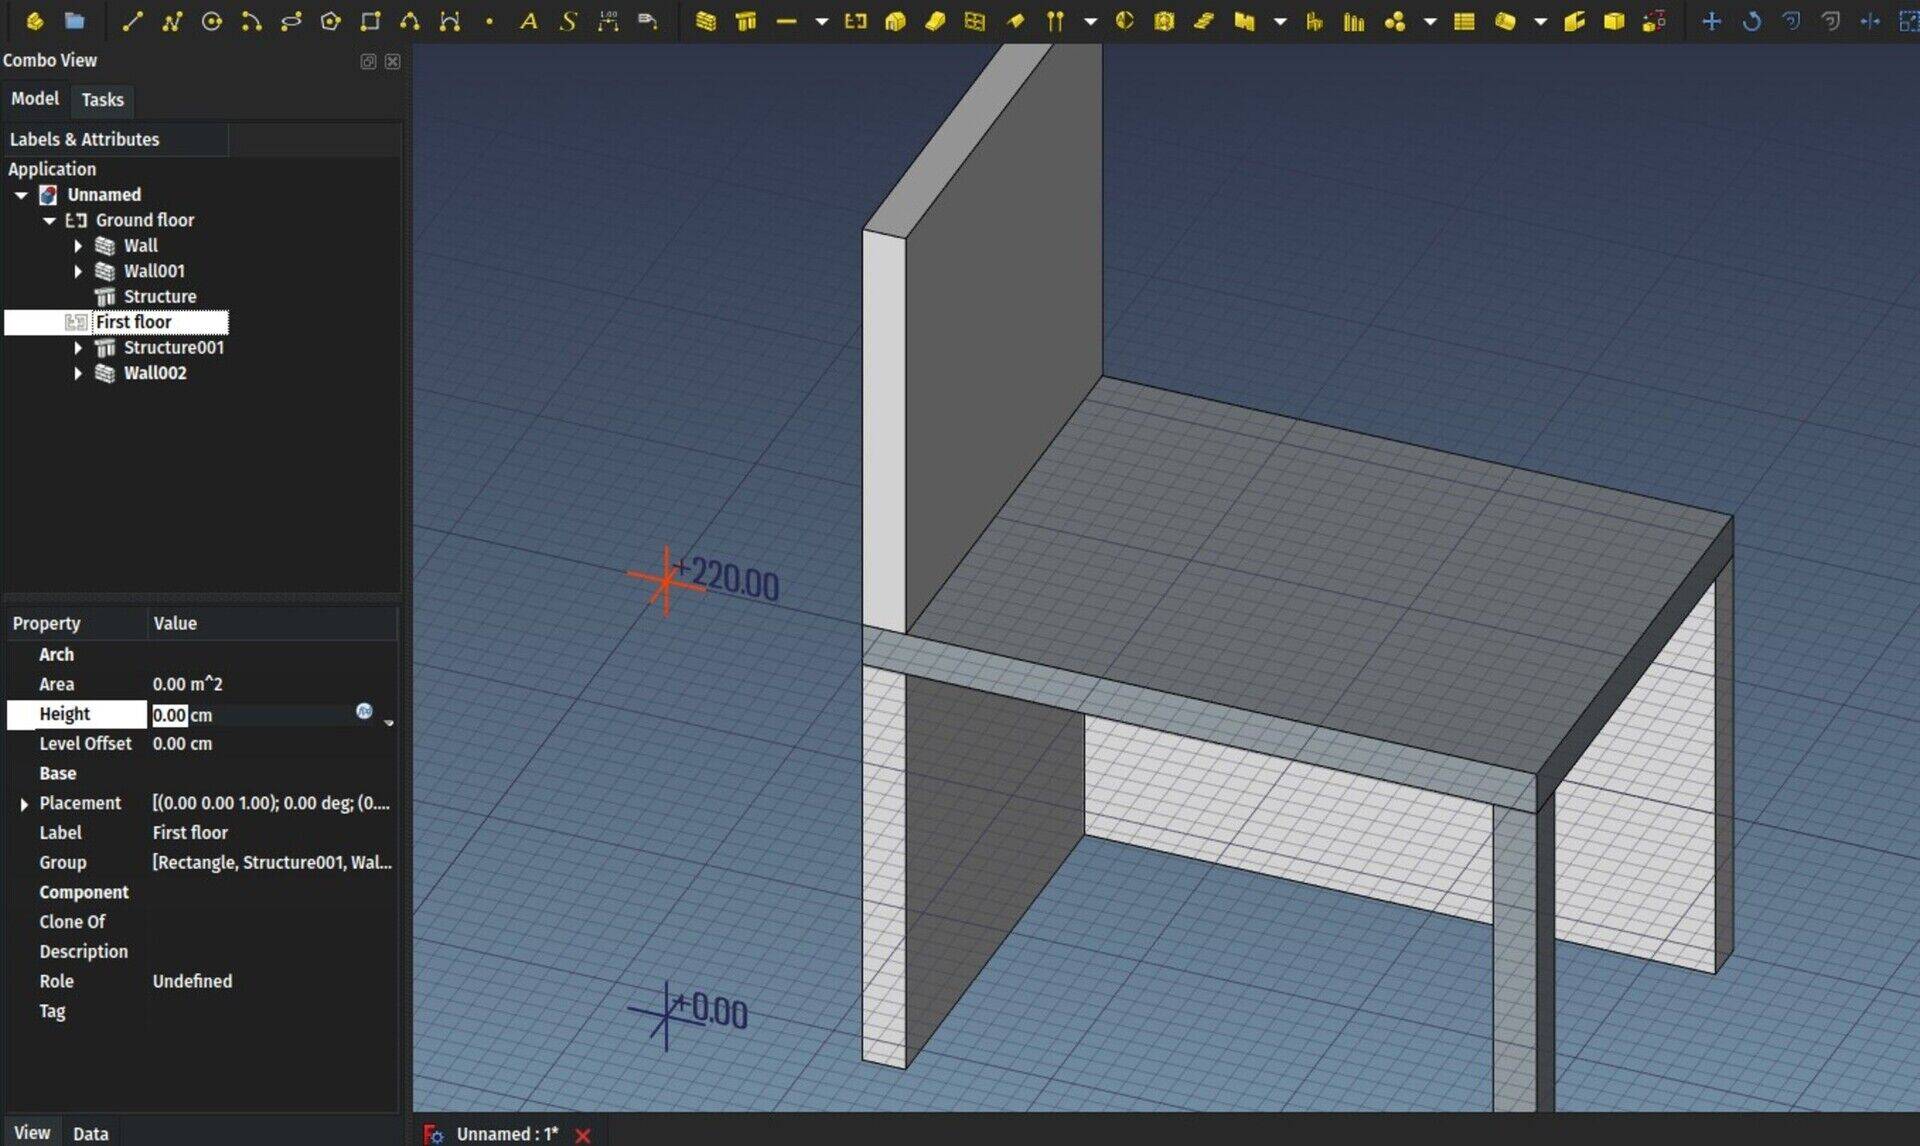Screen dimensions: 1920x1146
Task: Close the Combo View panel
Action: tap(393, 61)
